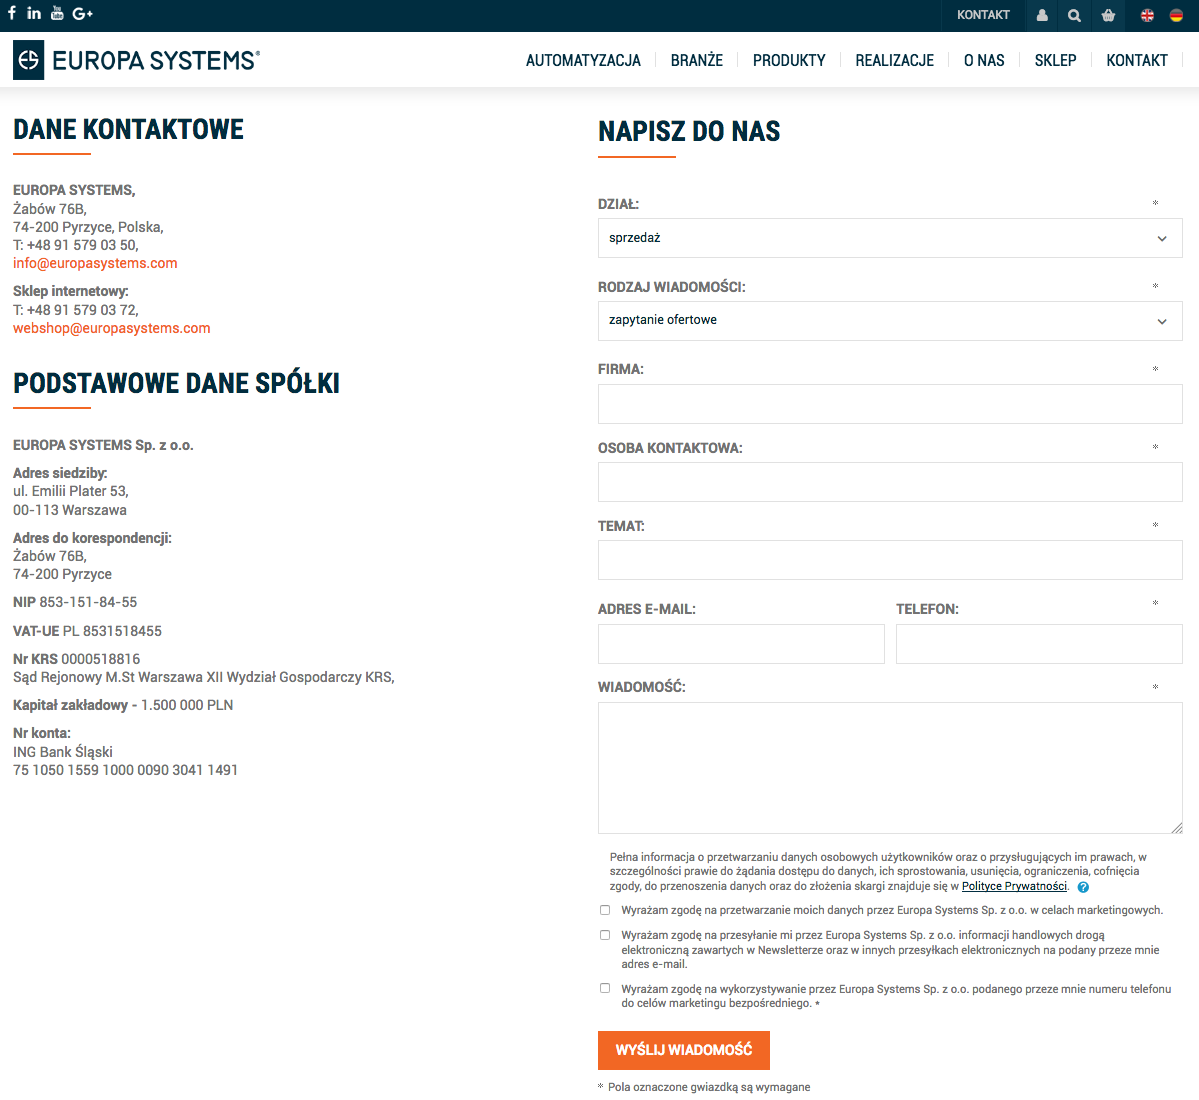Open the LinkedIn social icon
This screenshot has width=1199, height=1100.
click(34, 13)
